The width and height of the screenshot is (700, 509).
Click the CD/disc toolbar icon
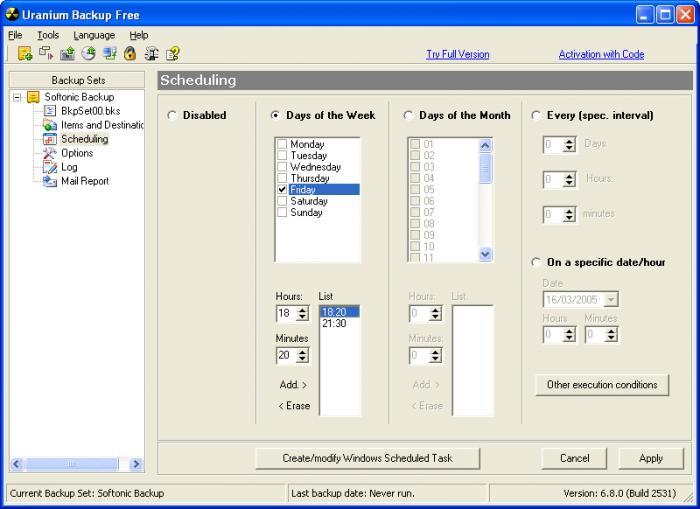88,54
